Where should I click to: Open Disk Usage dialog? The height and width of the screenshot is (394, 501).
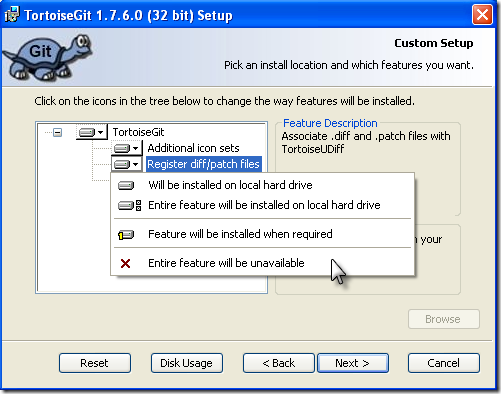(x=186, y=363)
